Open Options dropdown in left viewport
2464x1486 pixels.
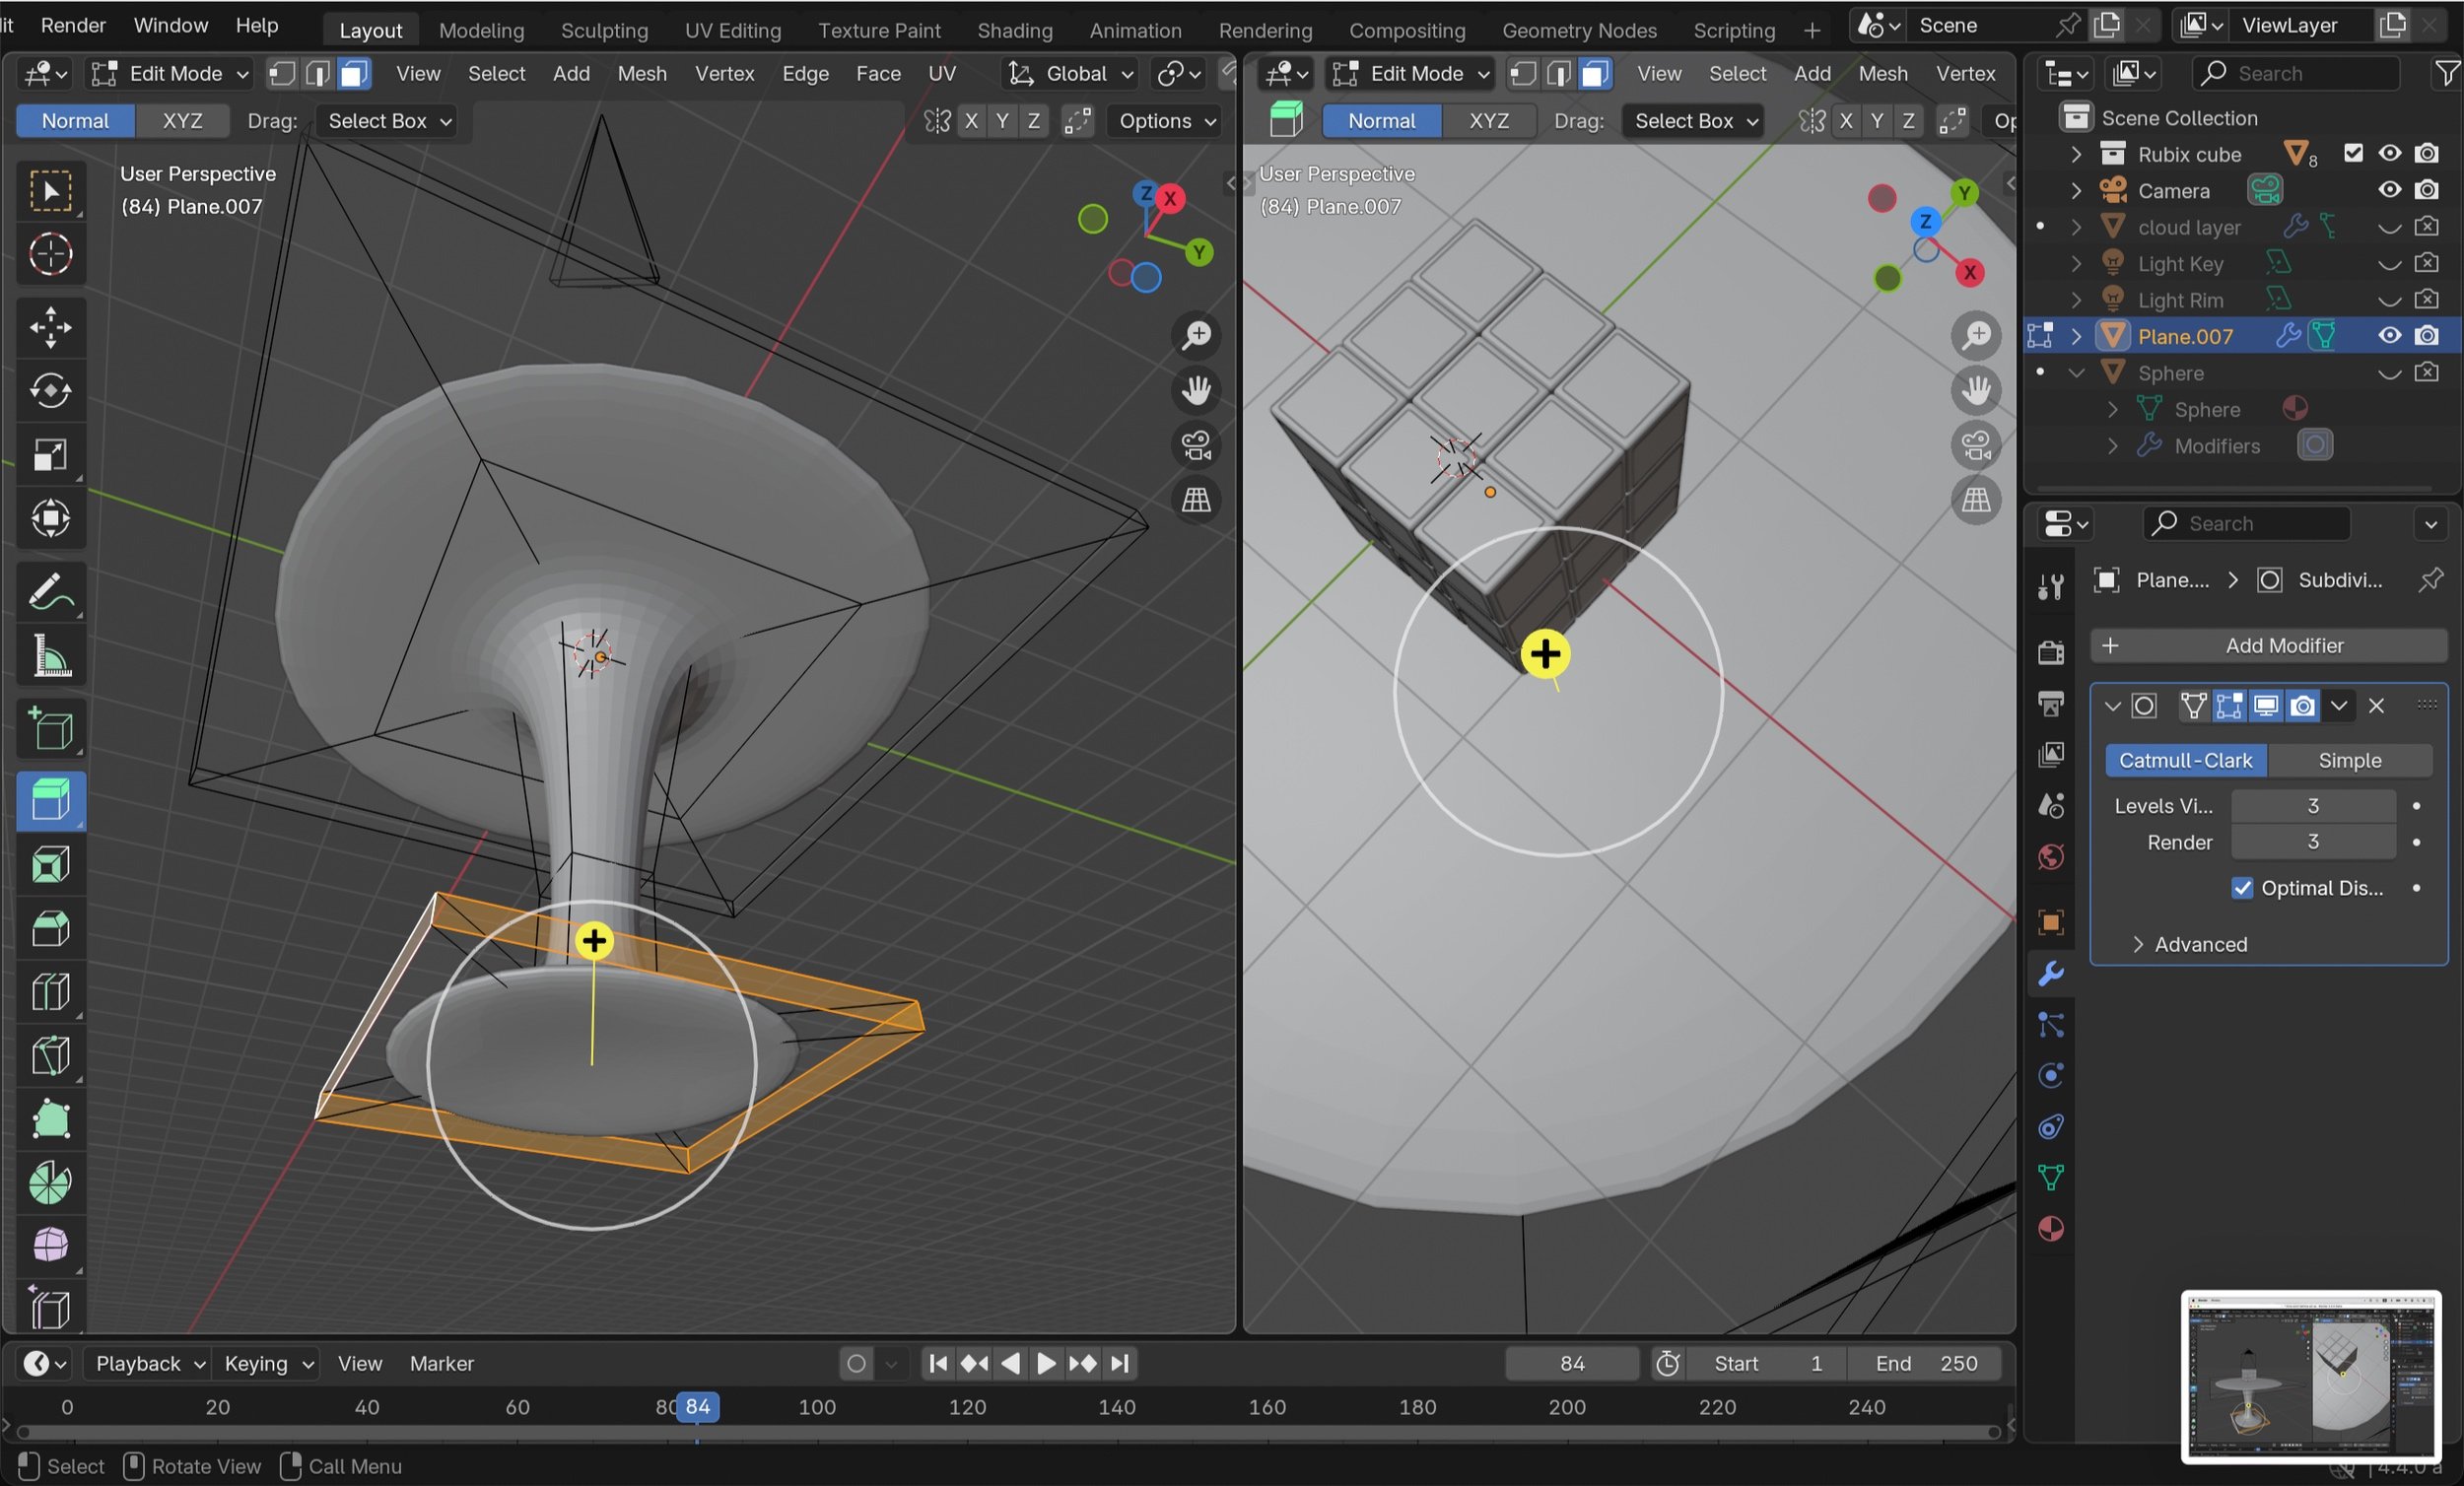(1166, 121)
